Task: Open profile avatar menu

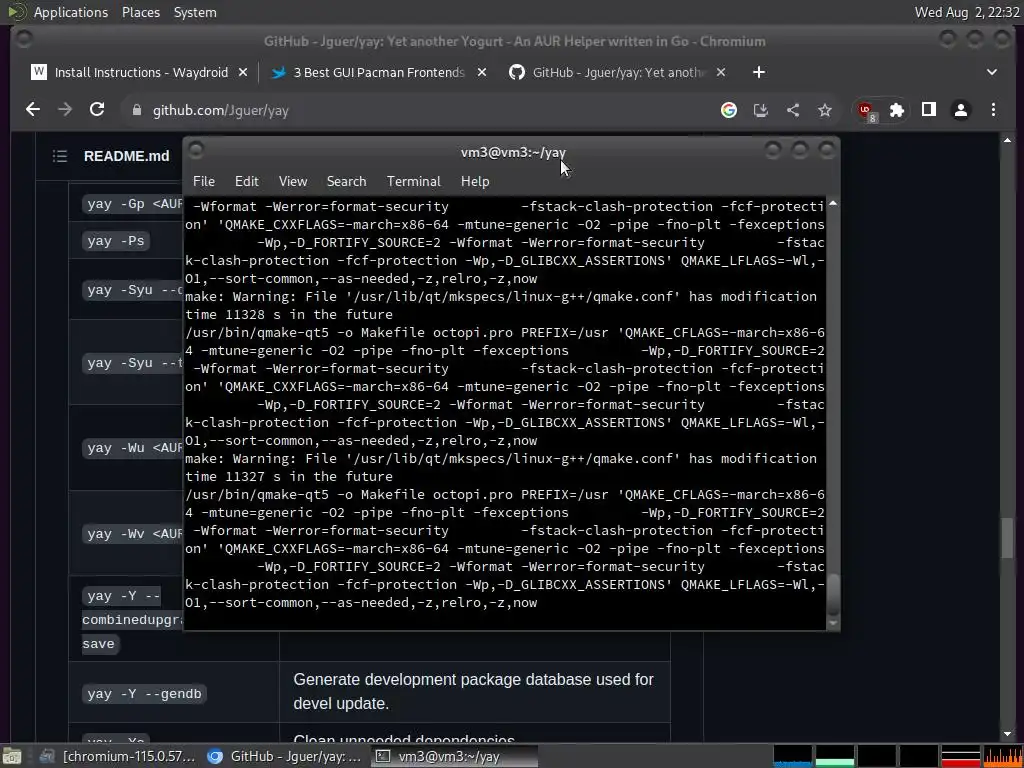Action: [x=961, y=110]
